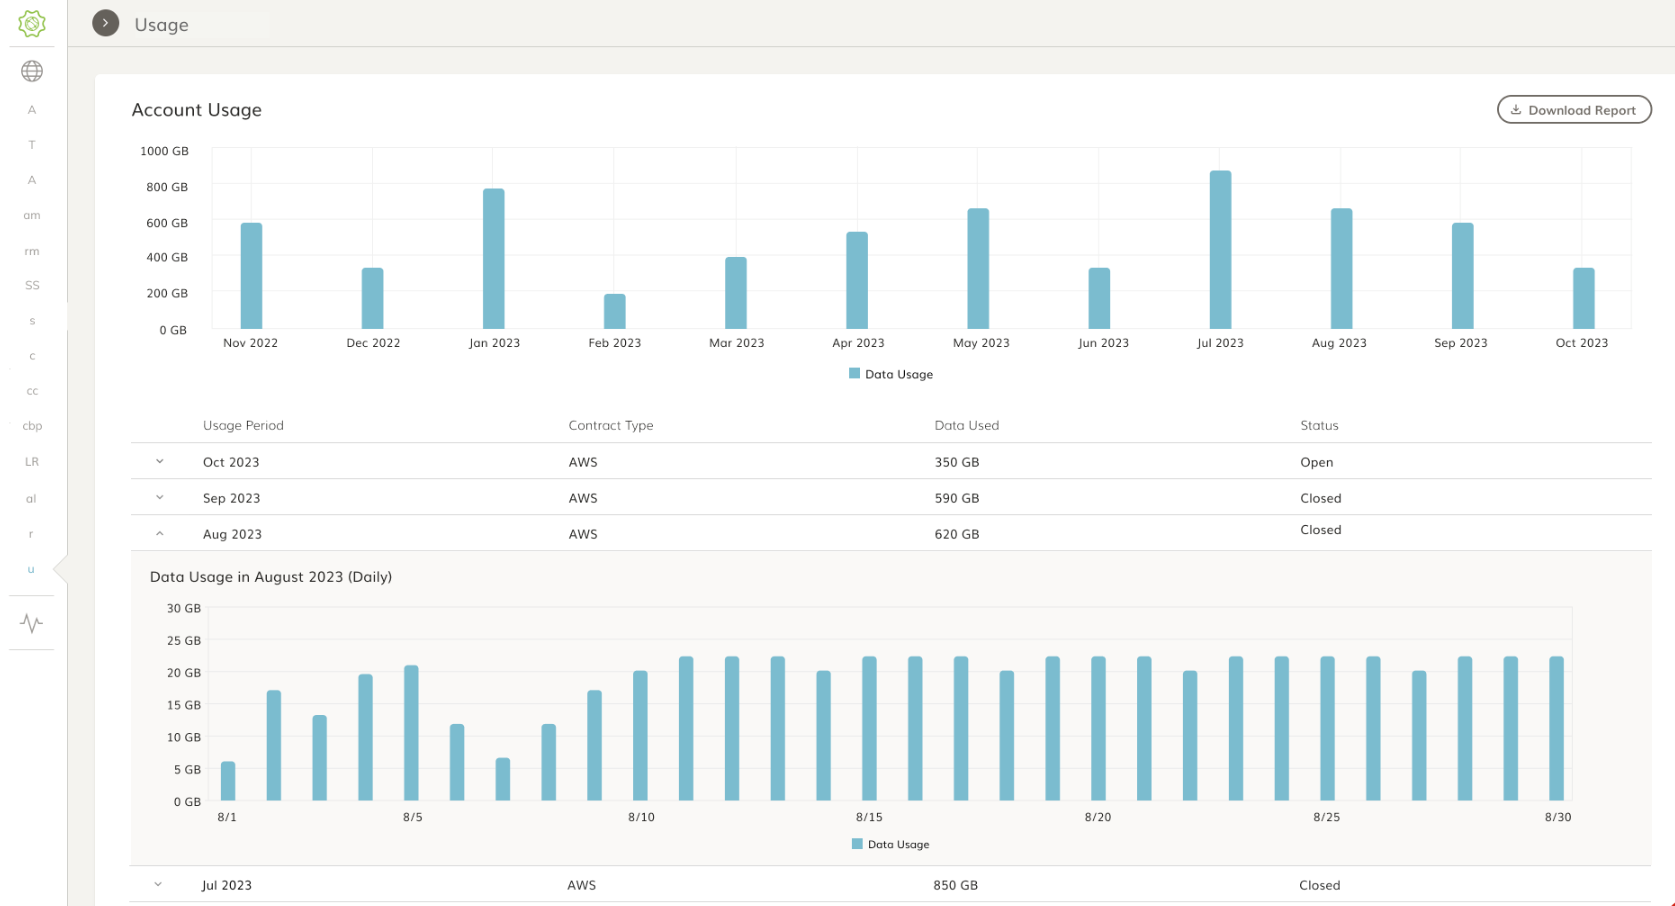Click the 'LR' sidebar entry

[31, 461]
